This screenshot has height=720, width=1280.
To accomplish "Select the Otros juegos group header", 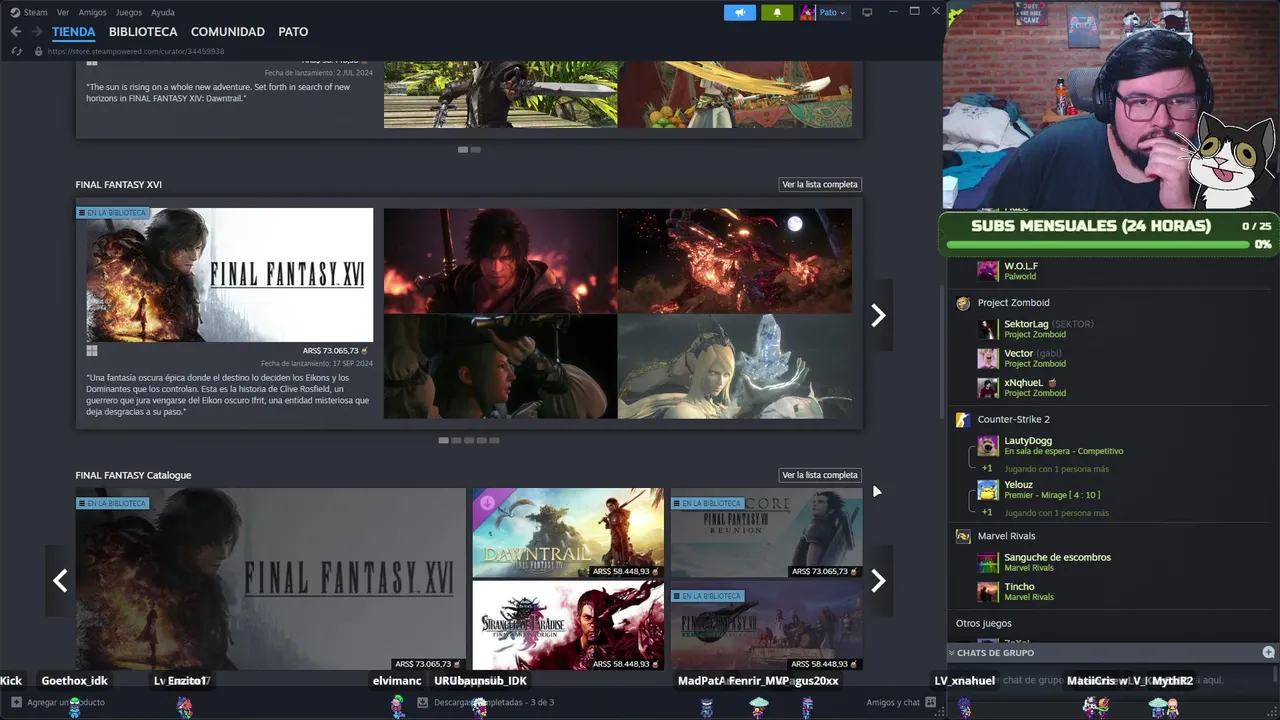I will [983, 623].
